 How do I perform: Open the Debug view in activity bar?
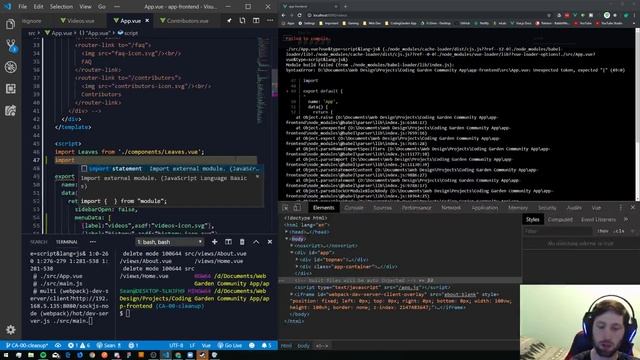[11, 67]
